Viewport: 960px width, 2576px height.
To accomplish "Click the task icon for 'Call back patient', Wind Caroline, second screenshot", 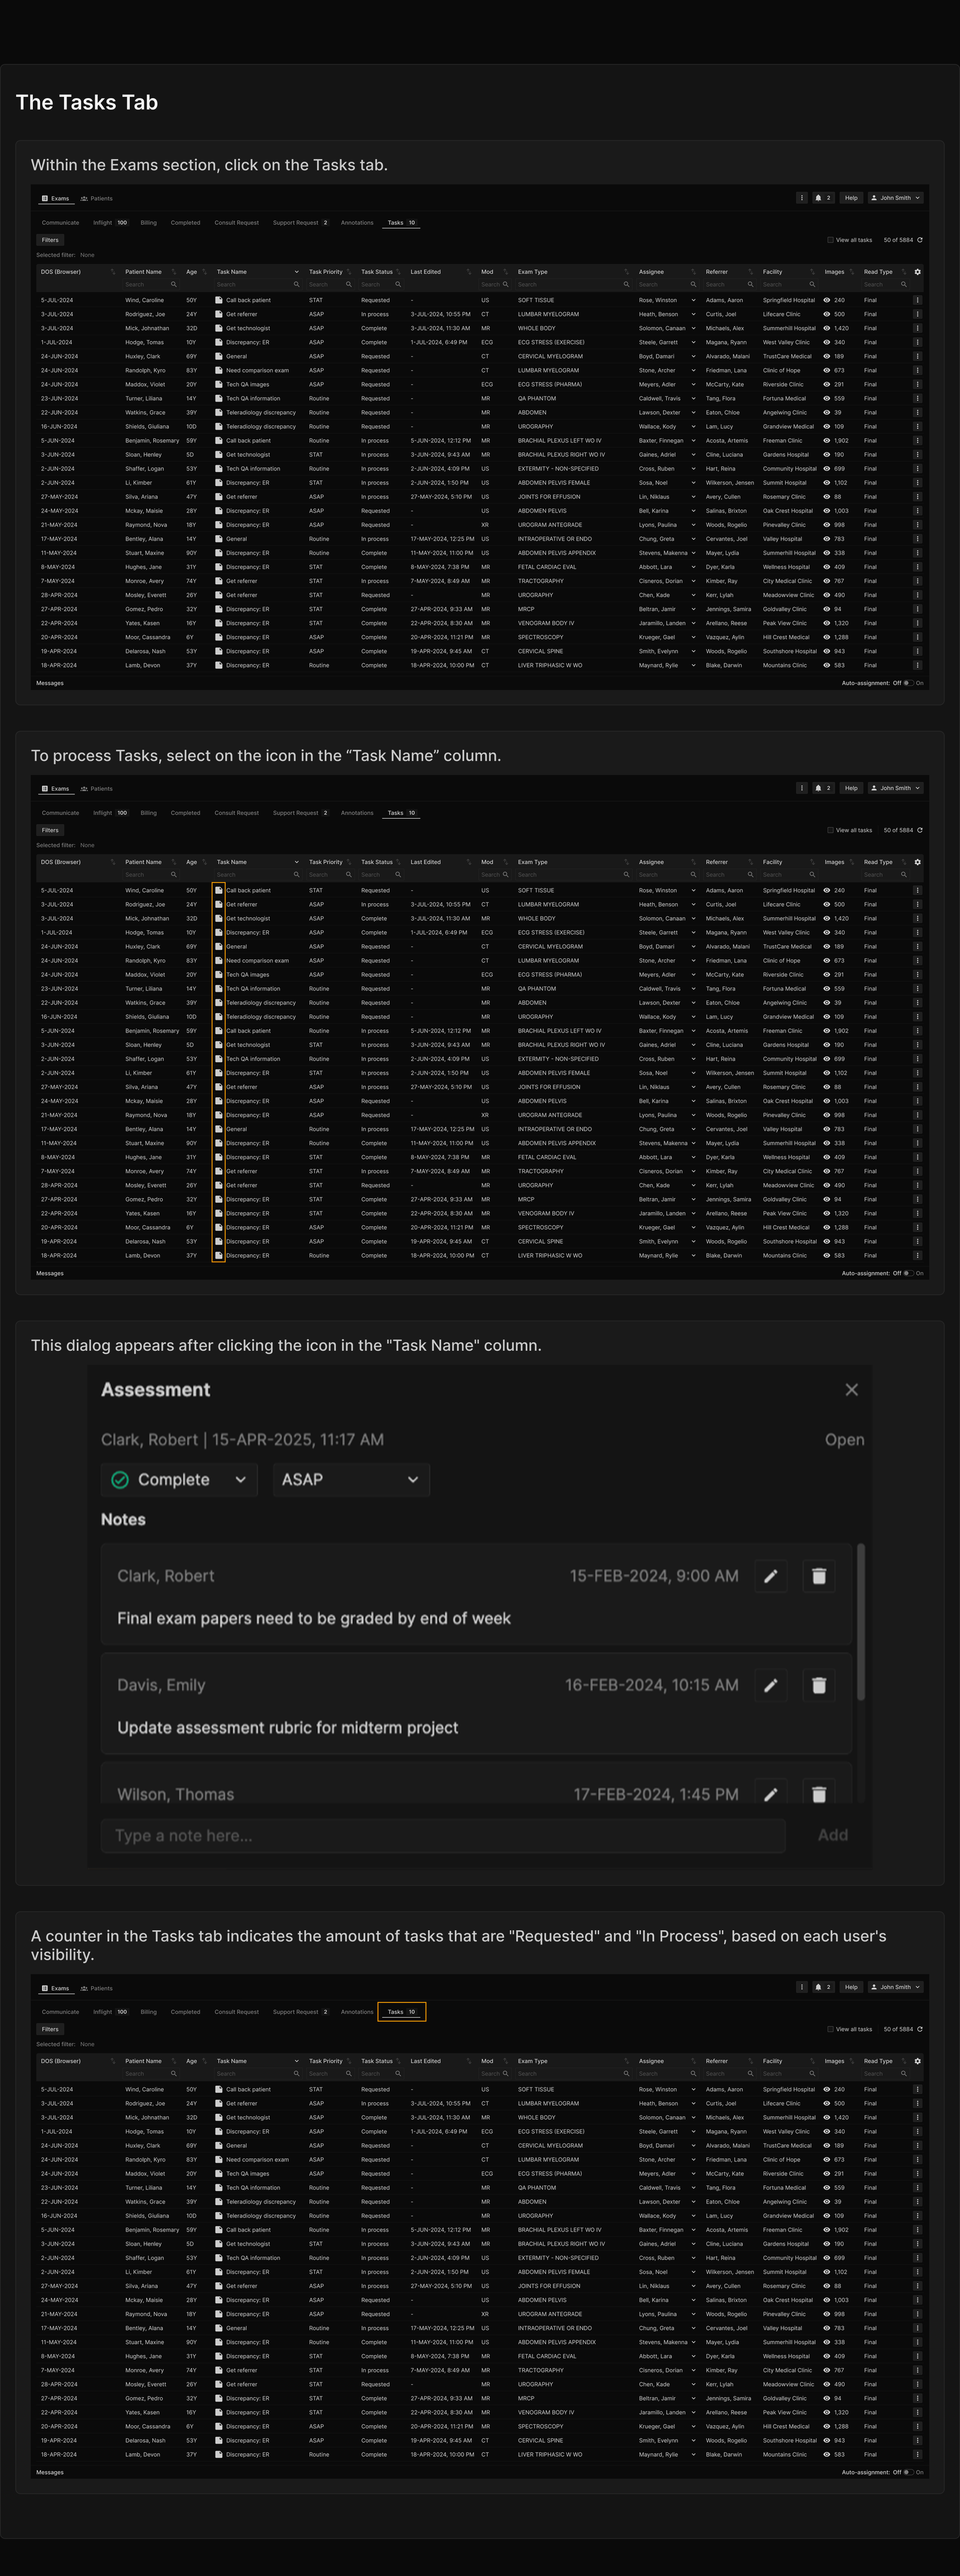I will click(219, 890).
